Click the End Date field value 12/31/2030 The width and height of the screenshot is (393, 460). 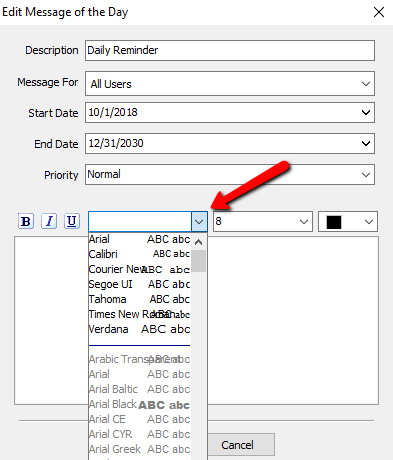click(116, 143)
